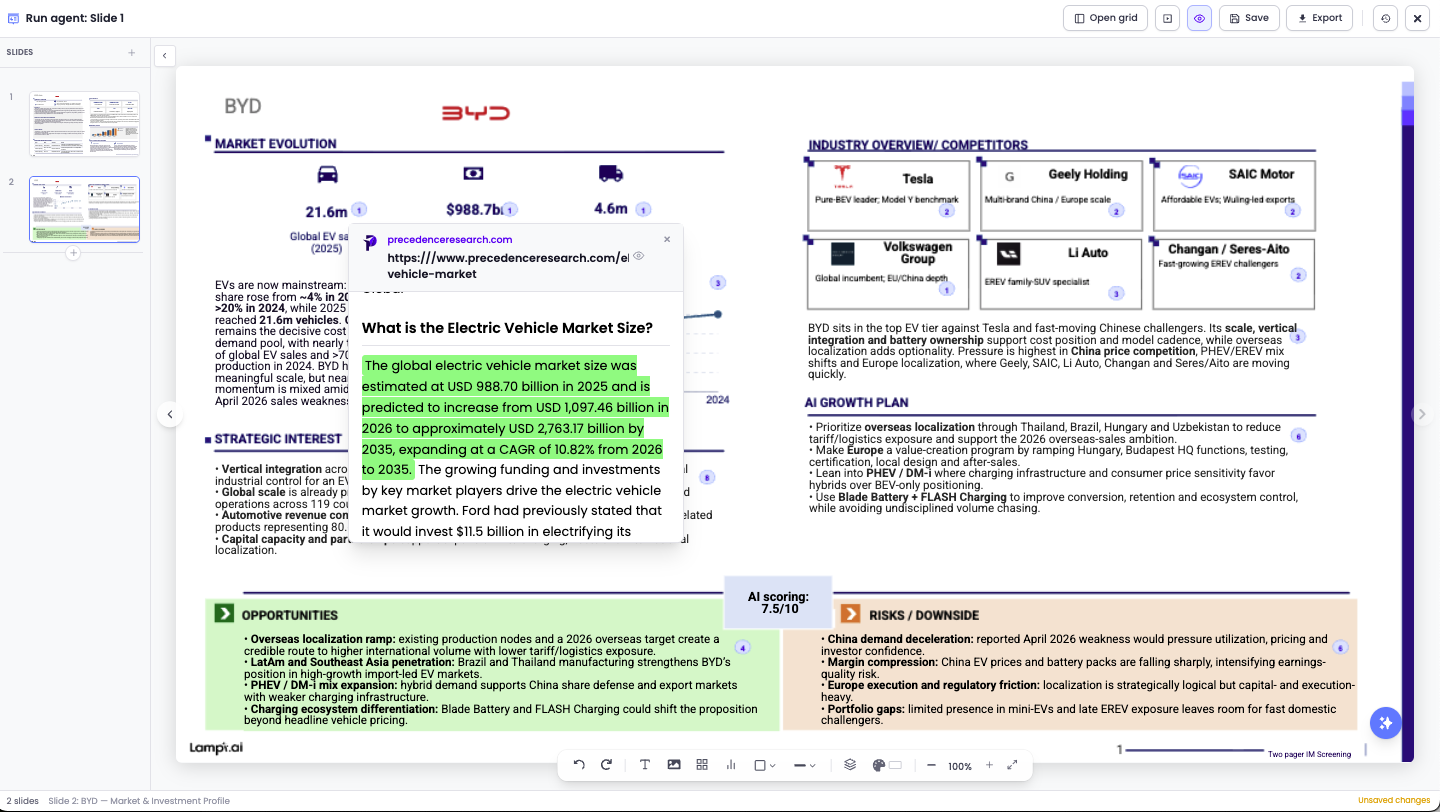The image size is (1440, 812).
Task: Click the source popup URL text
Action: coord(508,265)
